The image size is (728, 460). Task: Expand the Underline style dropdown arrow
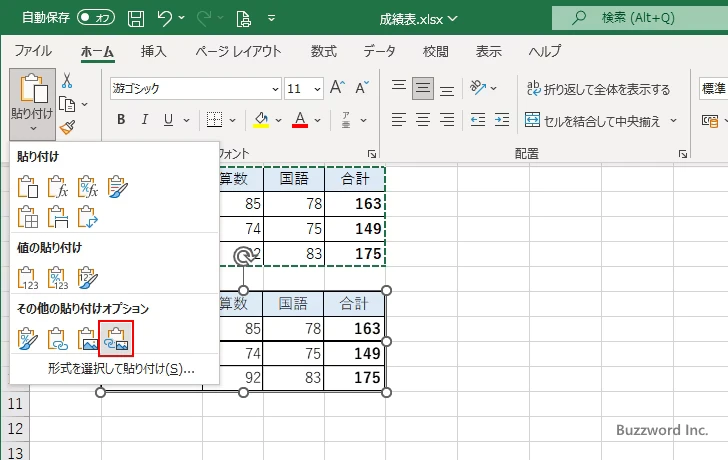(186, 120)
